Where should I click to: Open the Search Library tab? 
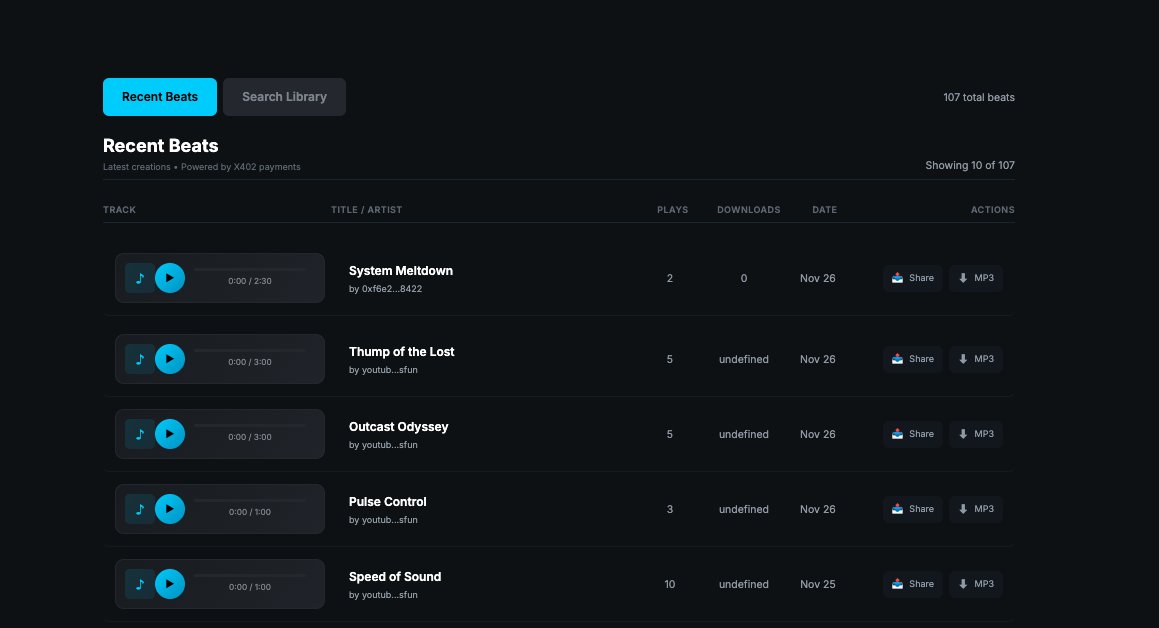tap(285, 97)
